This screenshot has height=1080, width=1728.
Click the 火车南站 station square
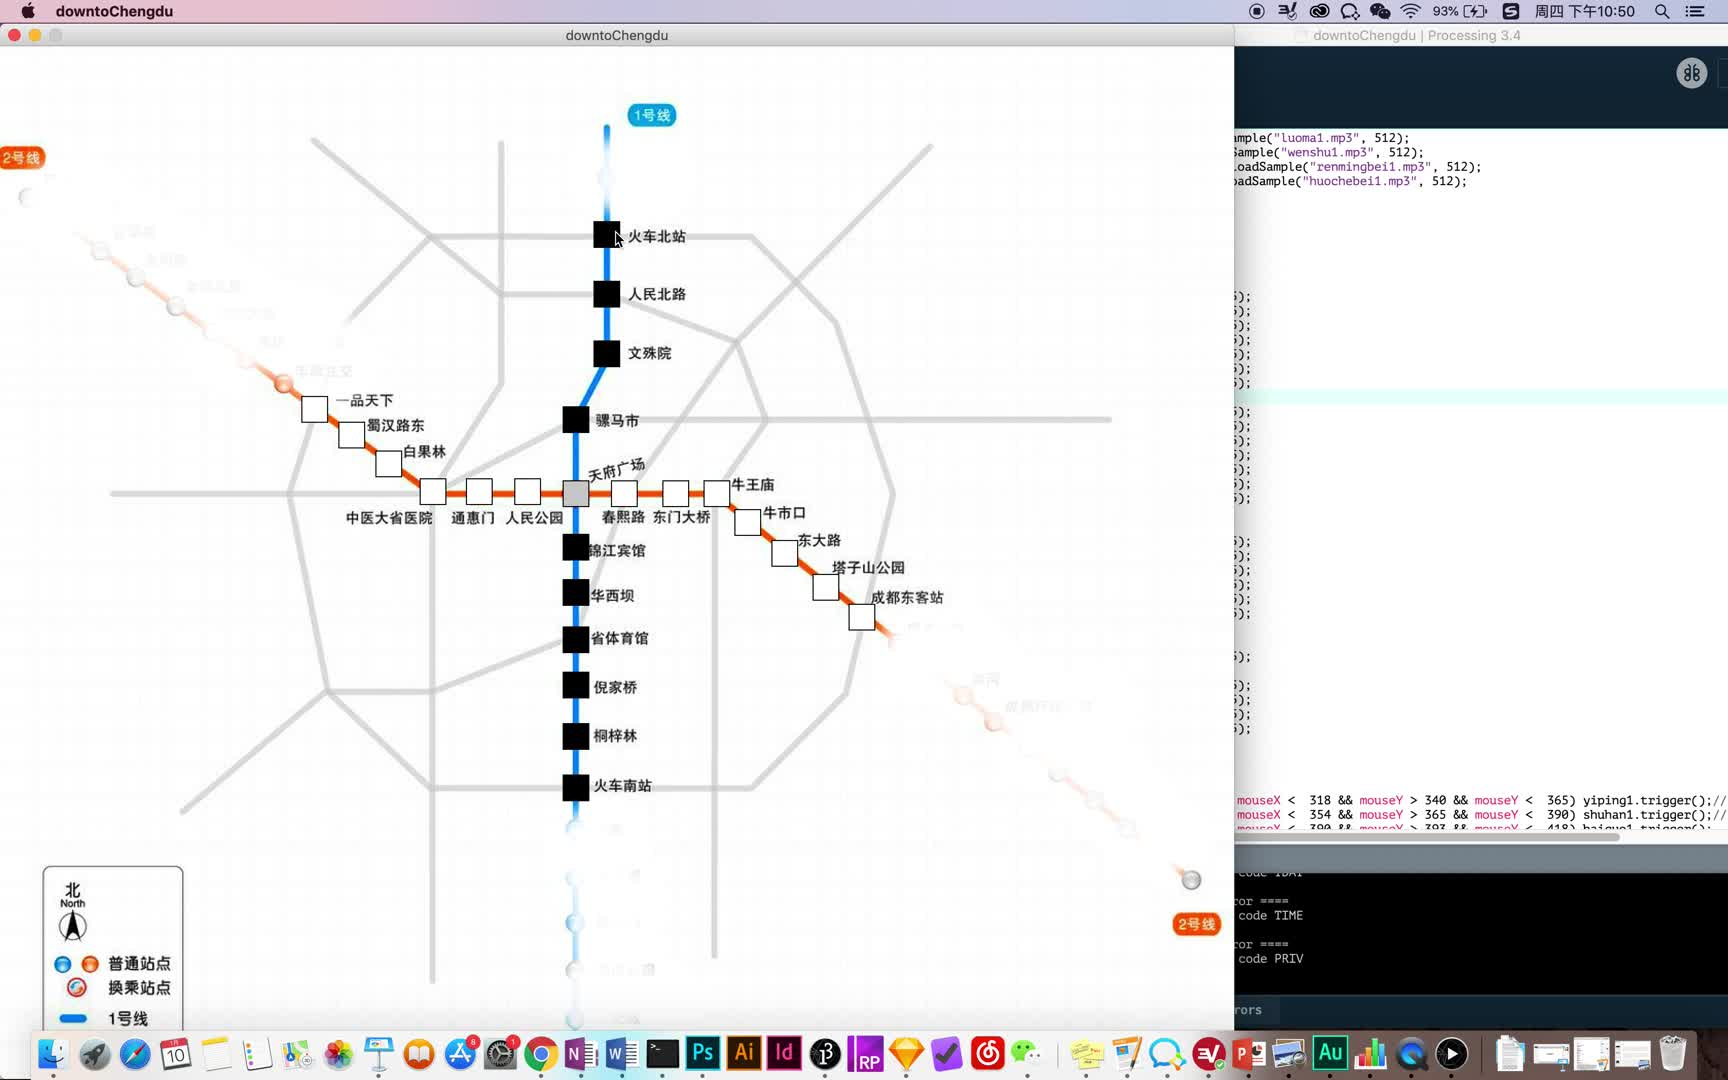575,787
